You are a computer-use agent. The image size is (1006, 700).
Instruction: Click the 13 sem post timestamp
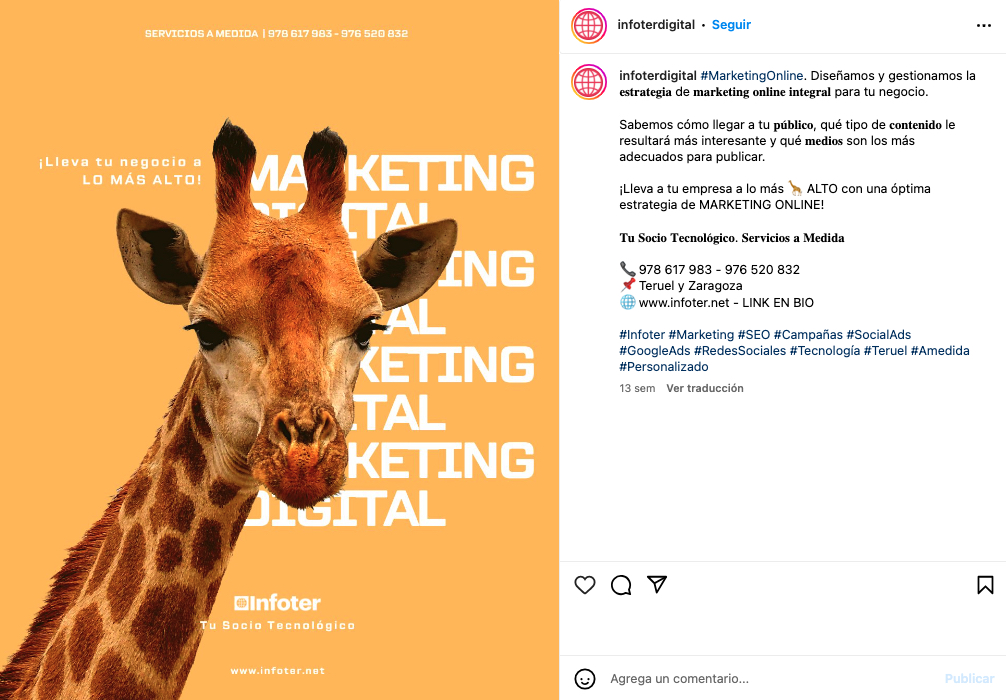[637, 388]
